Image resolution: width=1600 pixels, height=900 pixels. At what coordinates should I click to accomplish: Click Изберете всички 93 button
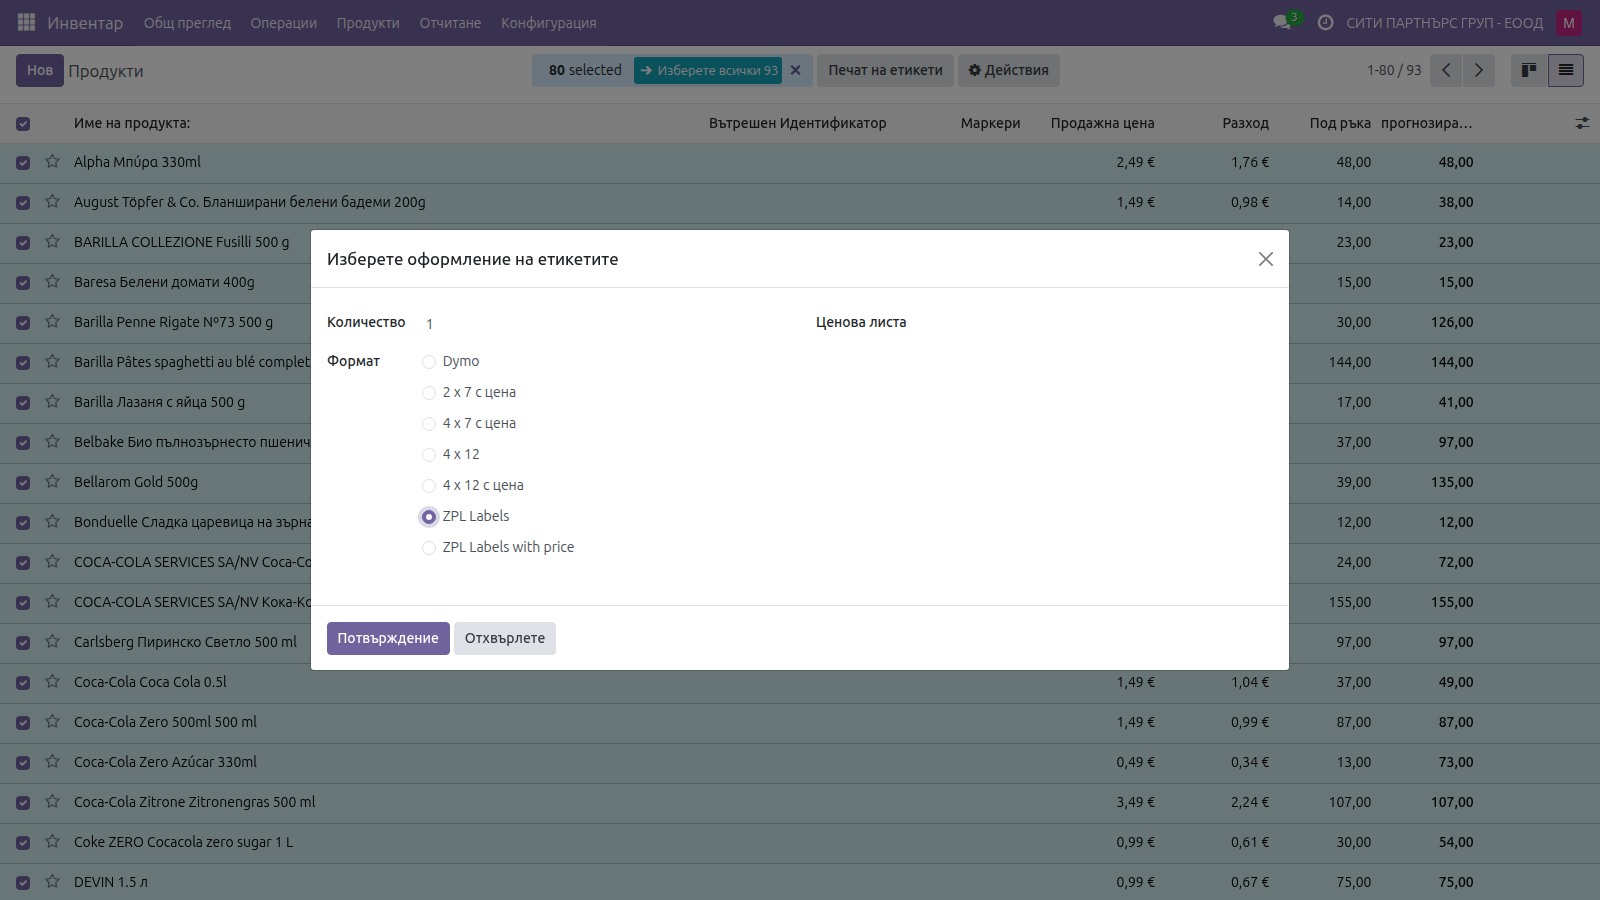[x=708, y=70]
